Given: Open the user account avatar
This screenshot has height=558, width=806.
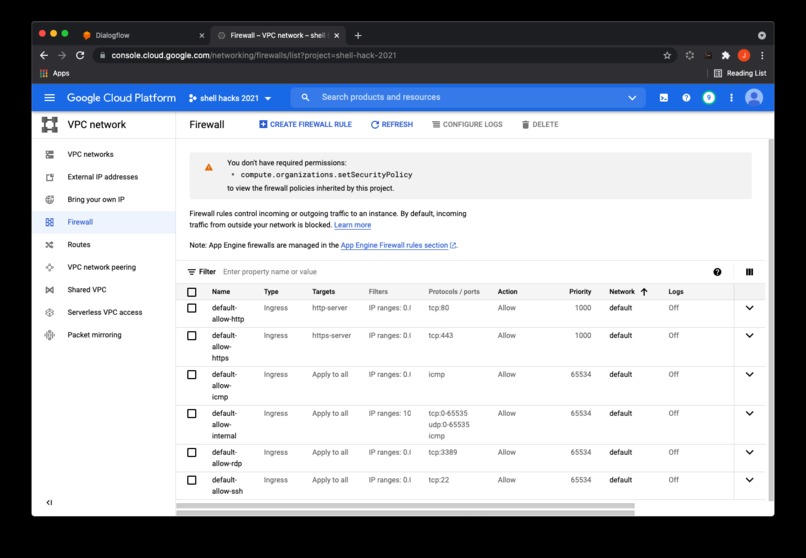Looking at the screenshot, I should click(x=754, y=98).
